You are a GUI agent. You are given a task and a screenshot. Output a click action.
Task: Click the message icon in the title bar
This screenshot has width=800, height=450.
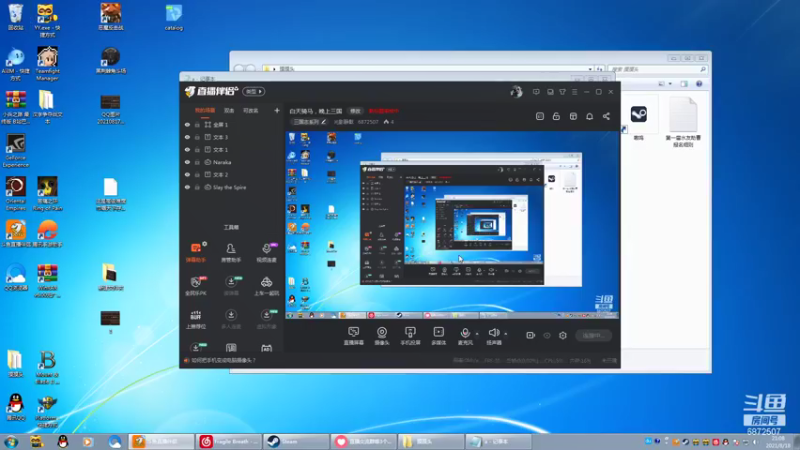tap(536, 92)
